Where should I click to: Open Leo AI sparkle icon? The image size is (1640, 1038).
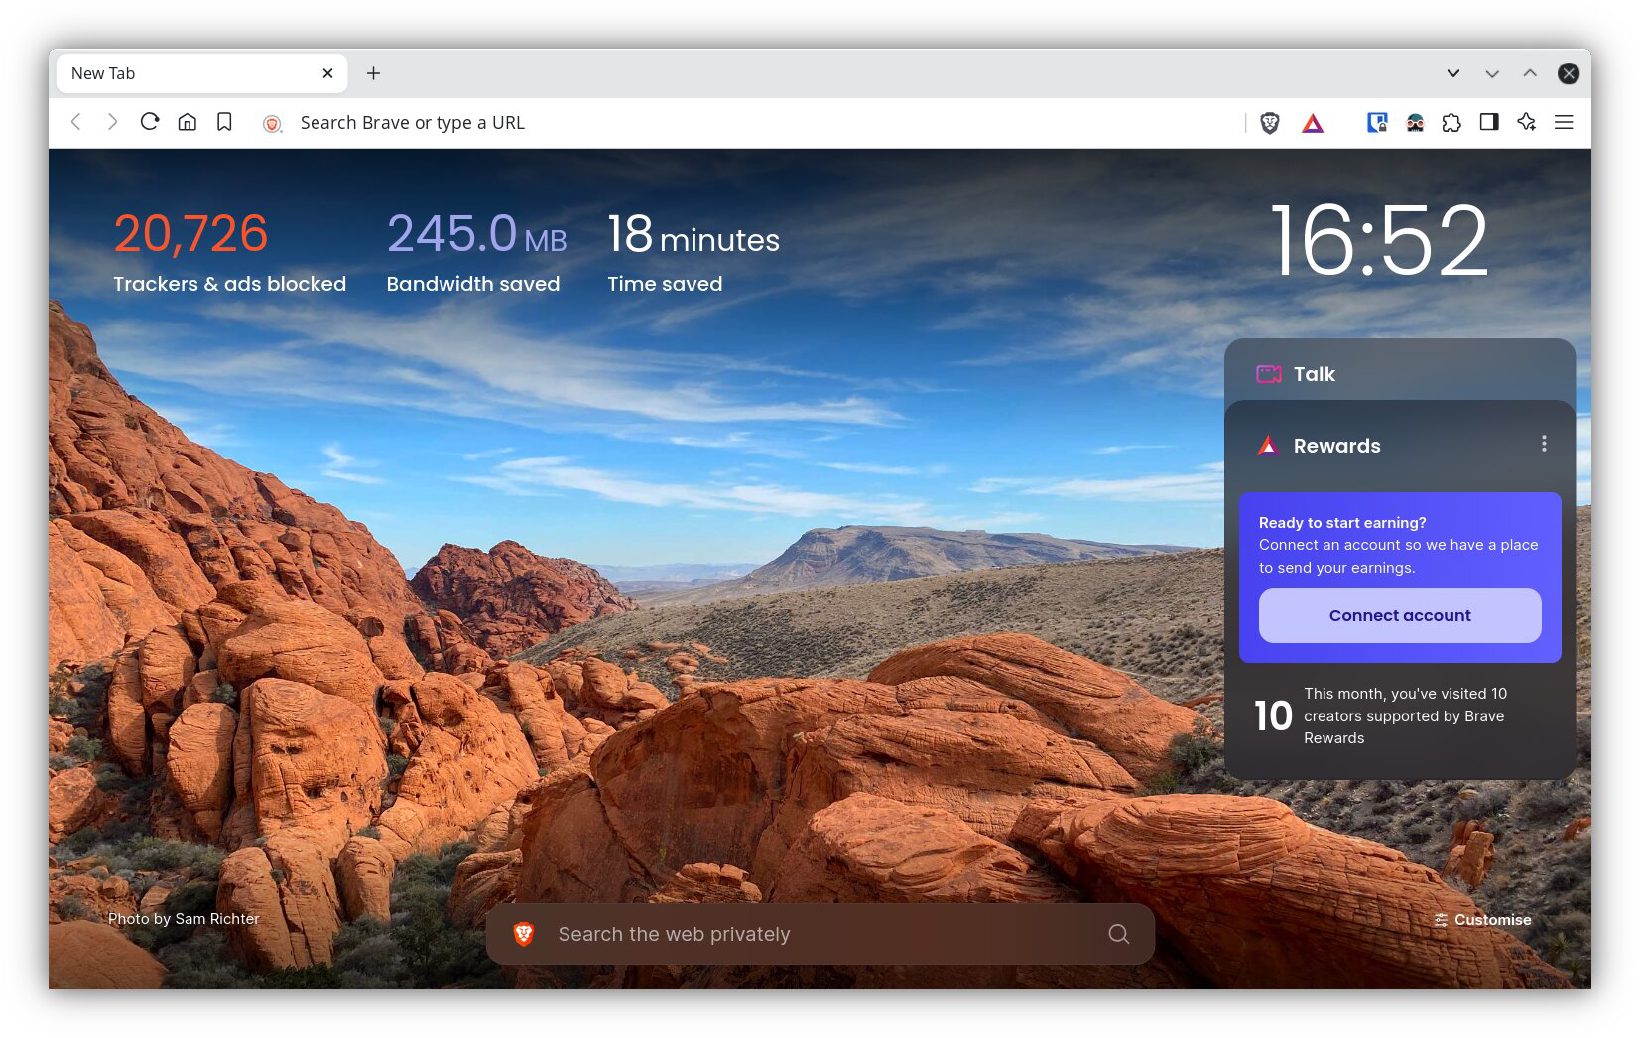[x=1526, y=122]
